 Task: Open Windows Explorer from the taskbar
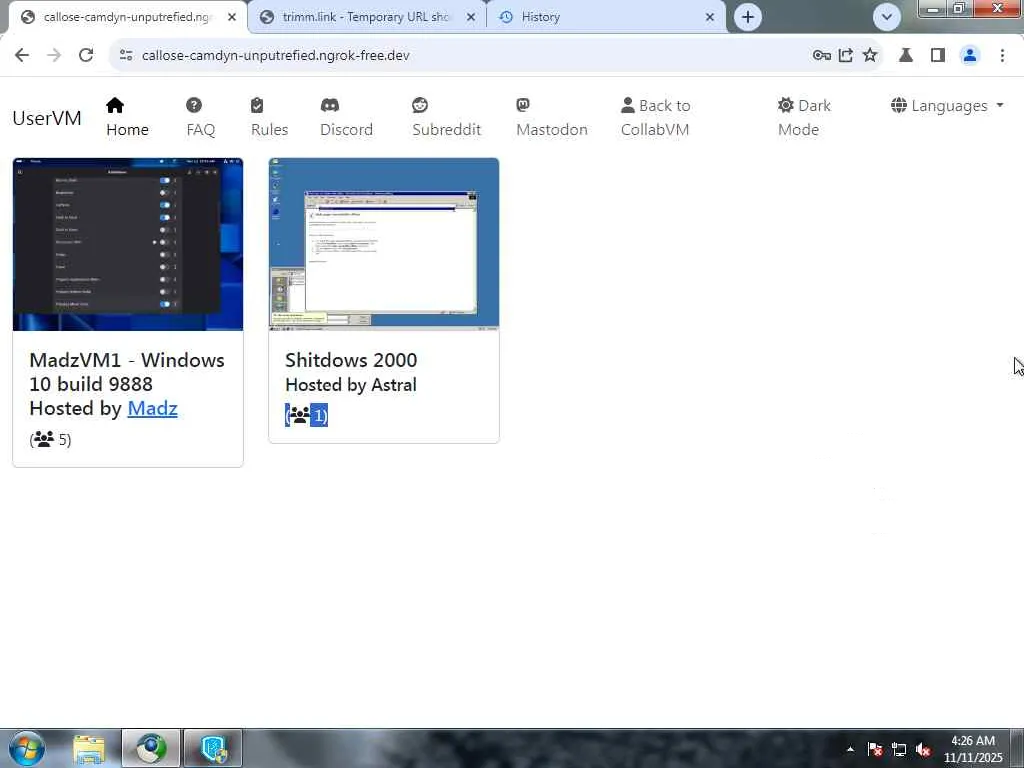pos(89,748)
